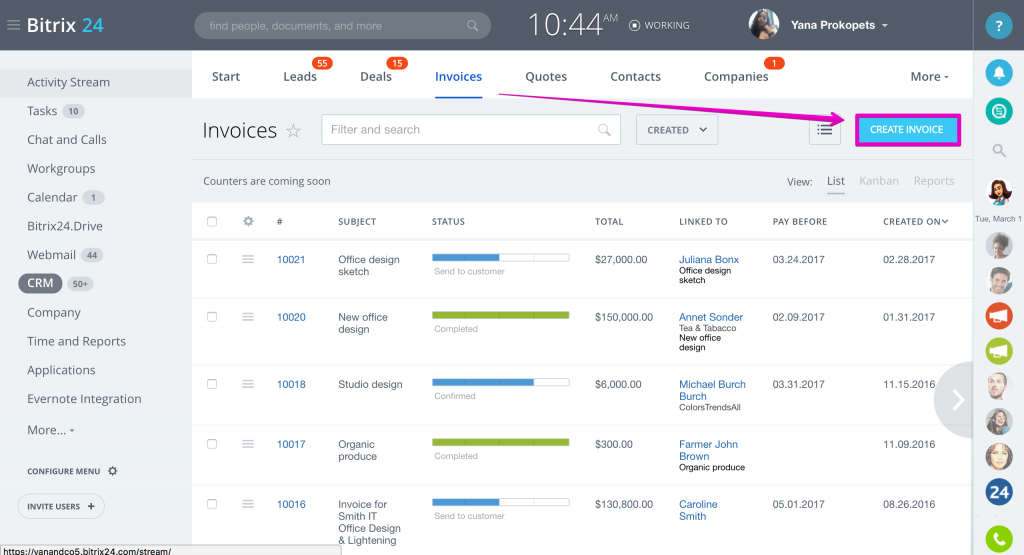Click magnifier inside Filter and search field
Screen dimensions: 1024x555
coord(604,130)
